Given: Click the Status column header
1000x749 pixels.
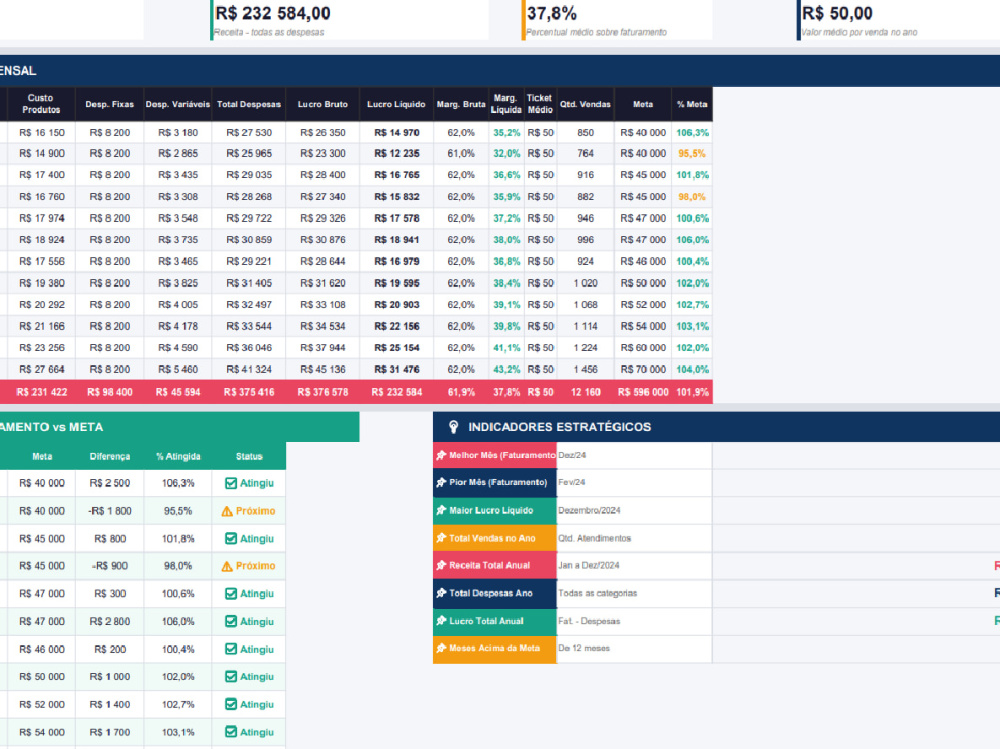Looking at the screenshot, I should [249, 456].
